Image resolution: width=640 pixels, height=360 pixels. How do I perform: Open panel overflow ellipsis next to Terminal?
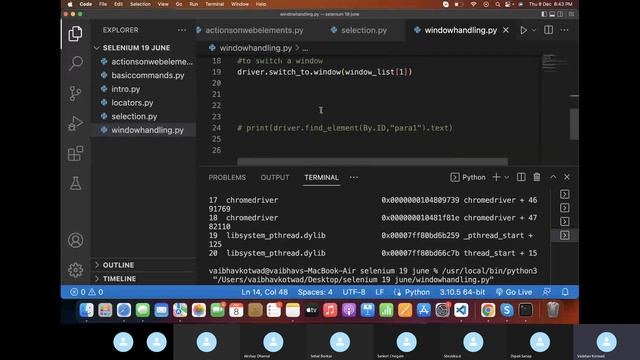point(354,177)
